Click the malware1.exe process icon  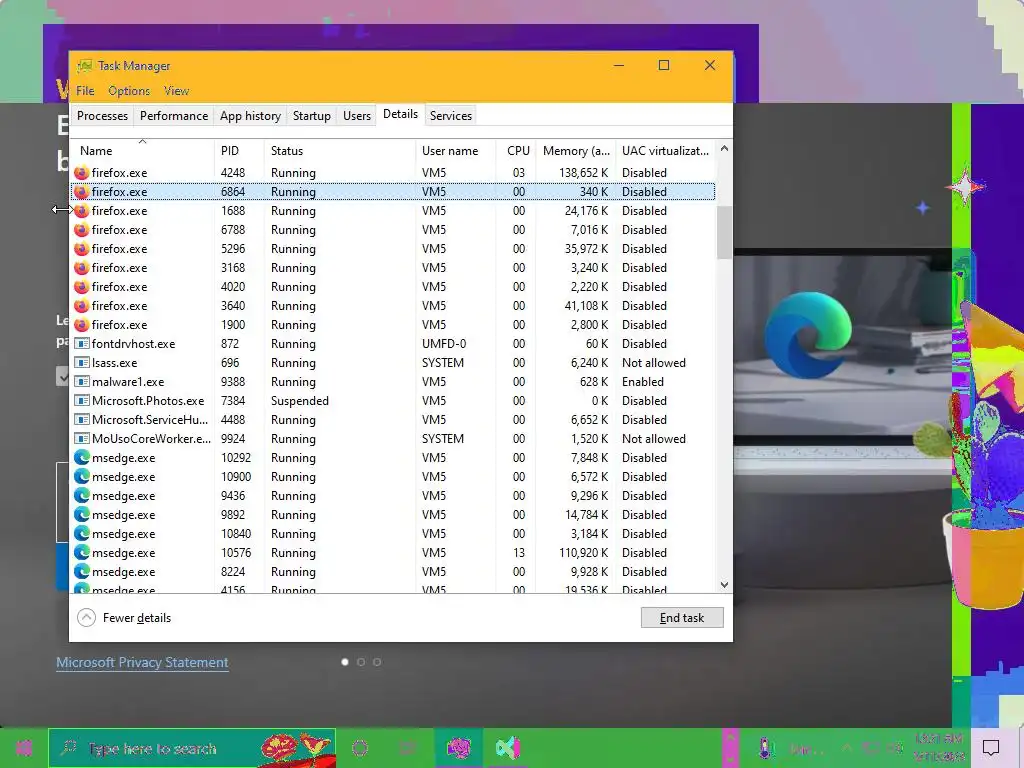[x=82, y=381]
